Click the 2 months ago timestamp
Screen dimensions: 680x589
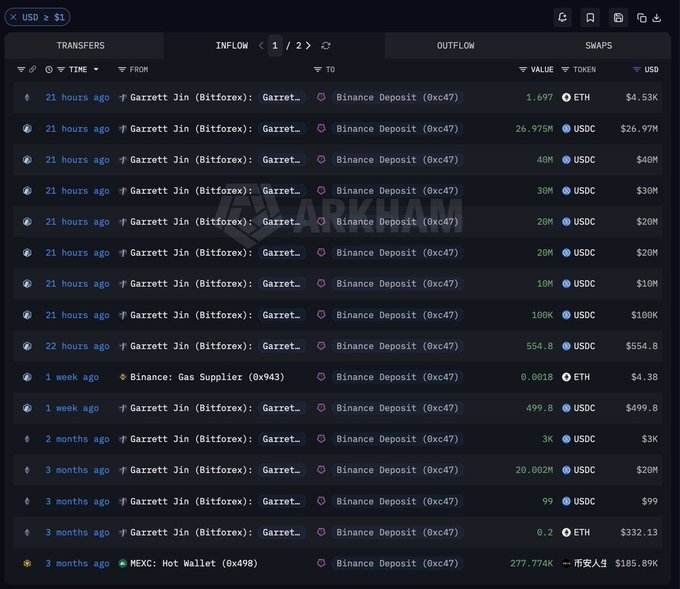tap(78, 439)
